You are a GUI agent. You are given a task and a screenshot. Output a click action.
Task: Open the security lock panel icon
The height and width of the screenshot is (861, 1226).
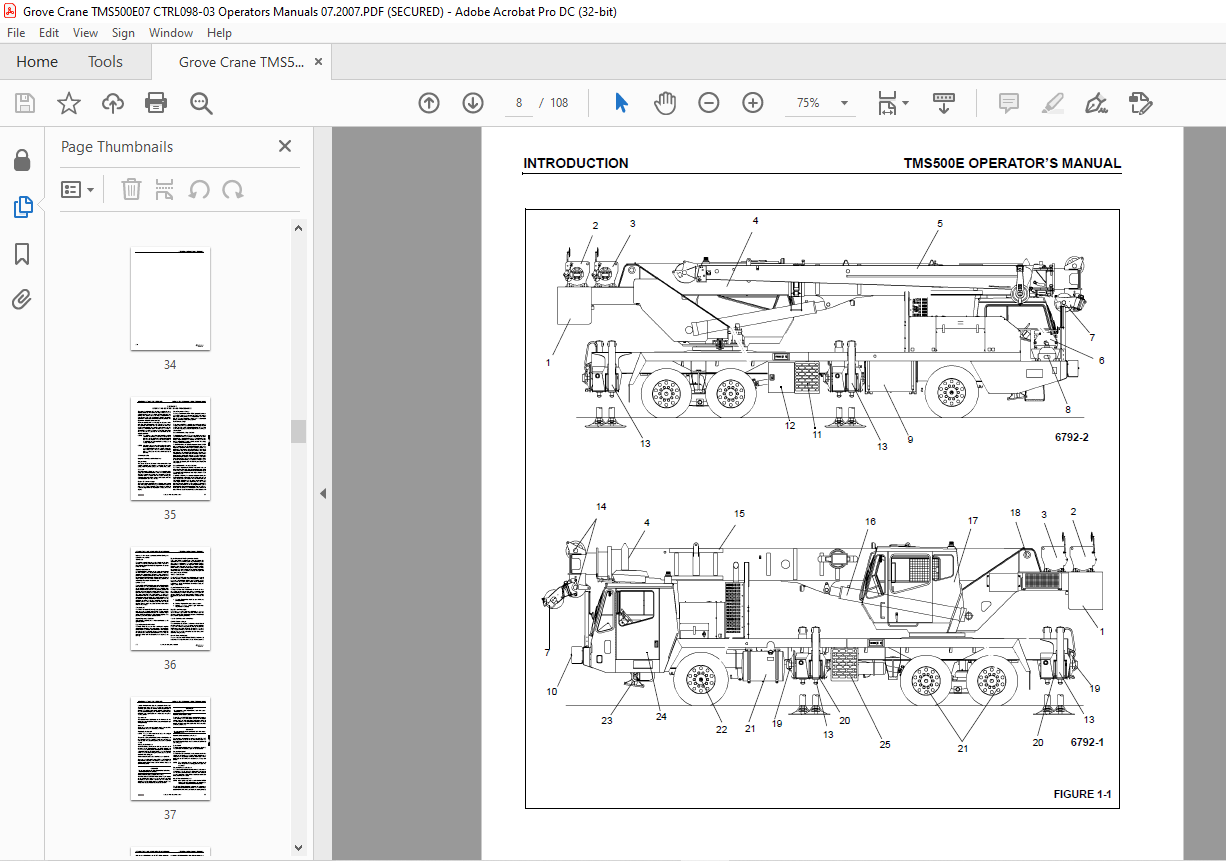(22, 160)
